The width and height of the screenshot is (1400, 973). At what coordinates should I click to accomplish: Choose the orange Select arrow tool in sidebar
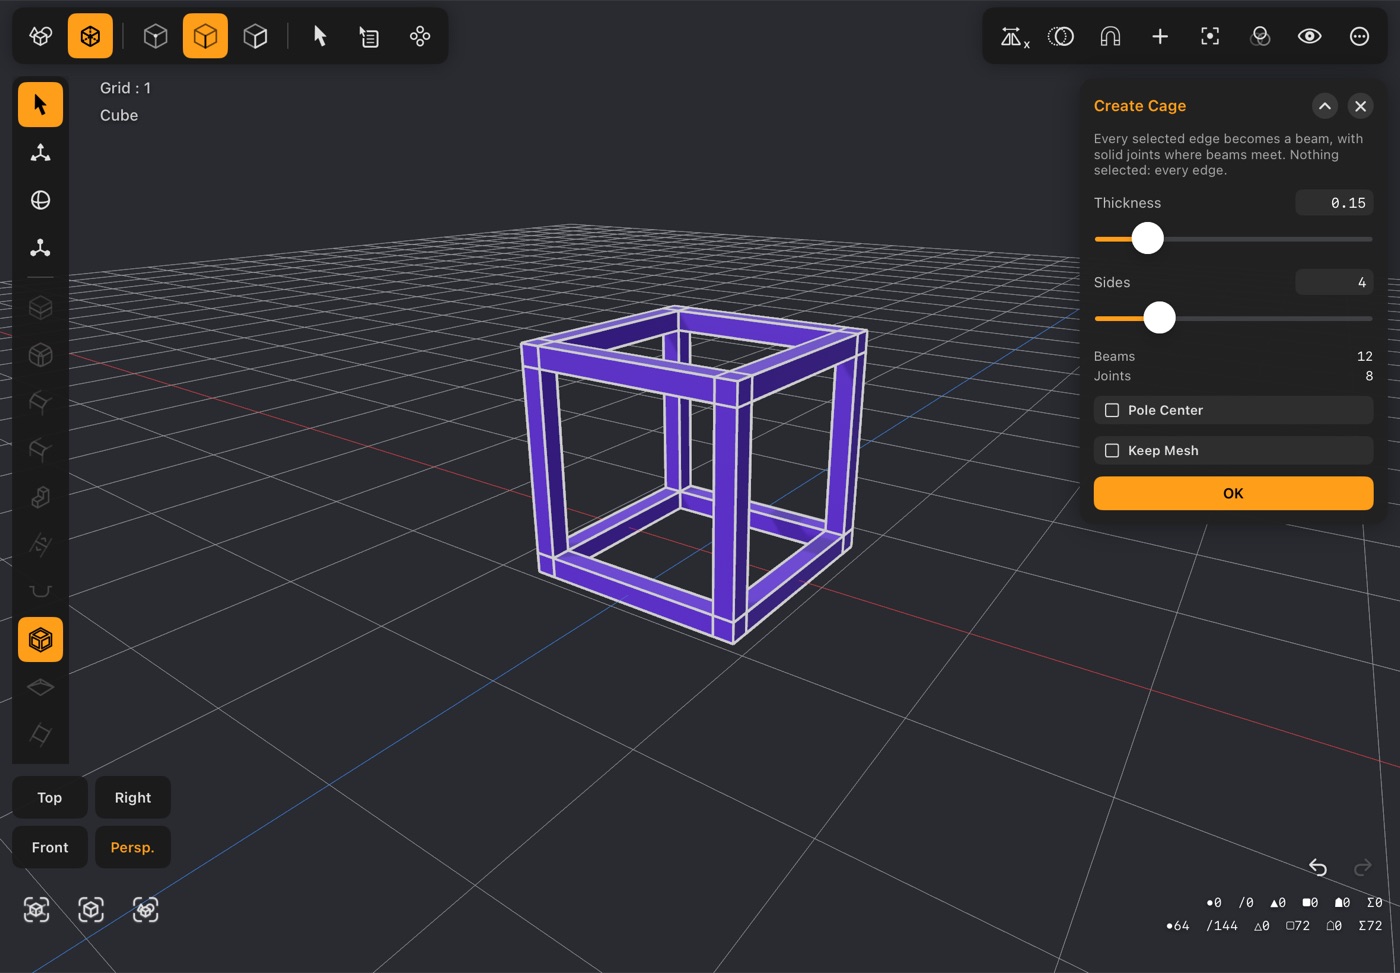(x=40, y=104)
